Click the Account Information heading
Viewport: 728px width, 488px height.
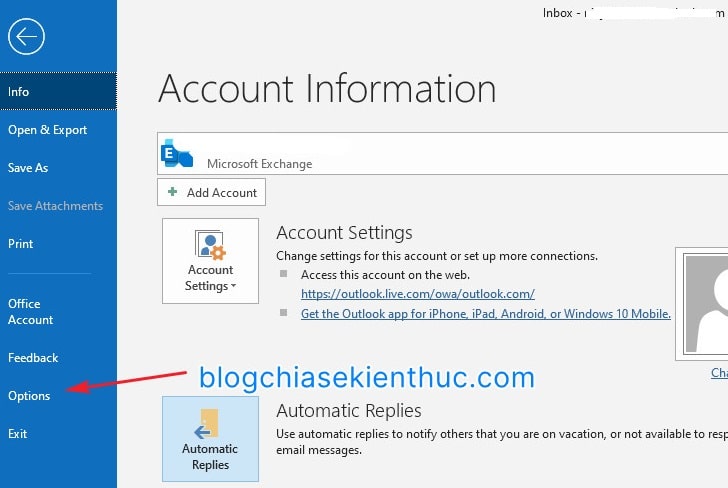coord(327,88)
